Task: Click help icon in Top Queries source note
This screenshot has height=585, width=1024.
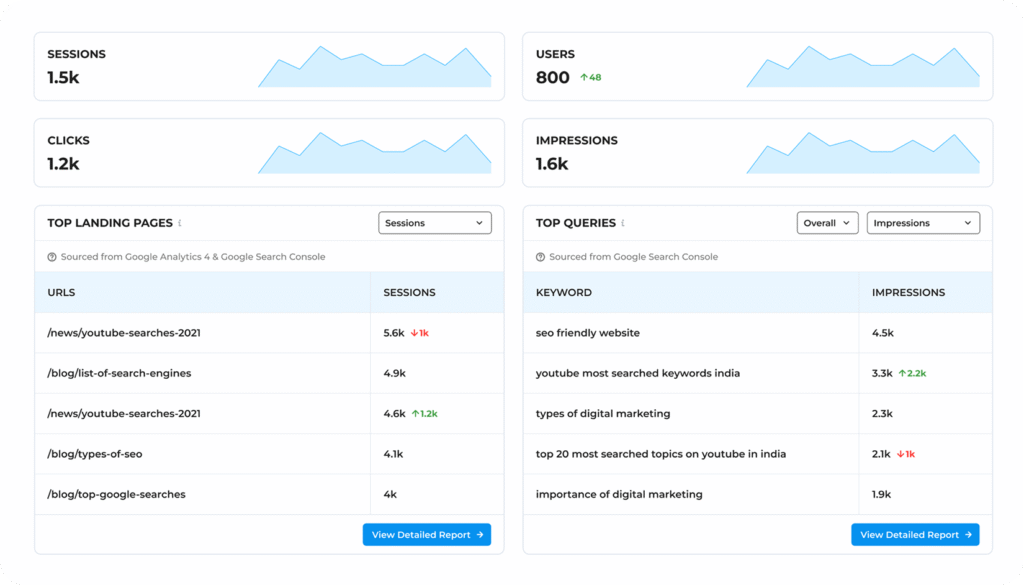Action: pos(541,257)
